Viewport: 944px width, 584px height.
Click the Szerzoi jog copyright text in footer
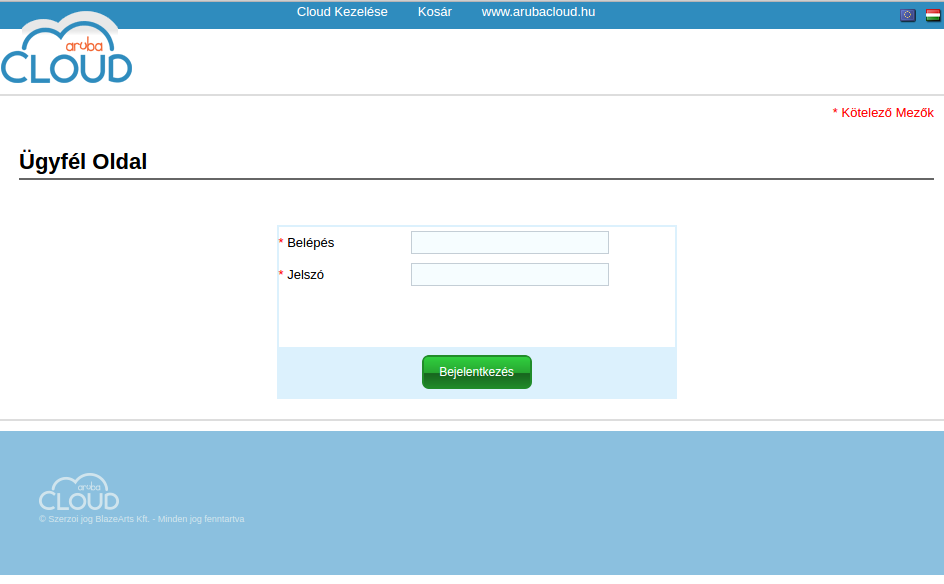coord(141,520)
